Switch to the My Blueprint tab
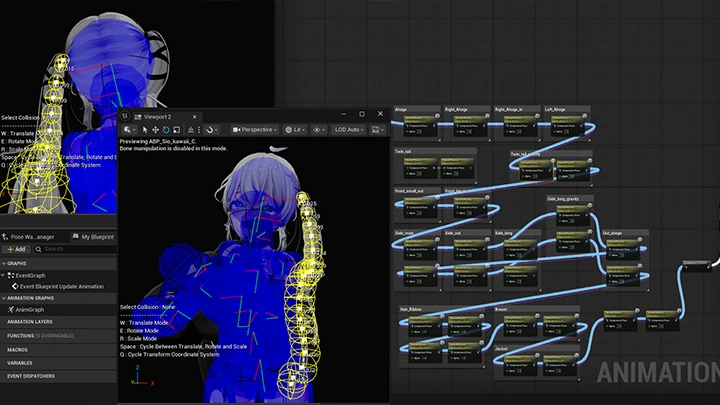The height and width of the screenshot is (405, 720). click(93, 237)
